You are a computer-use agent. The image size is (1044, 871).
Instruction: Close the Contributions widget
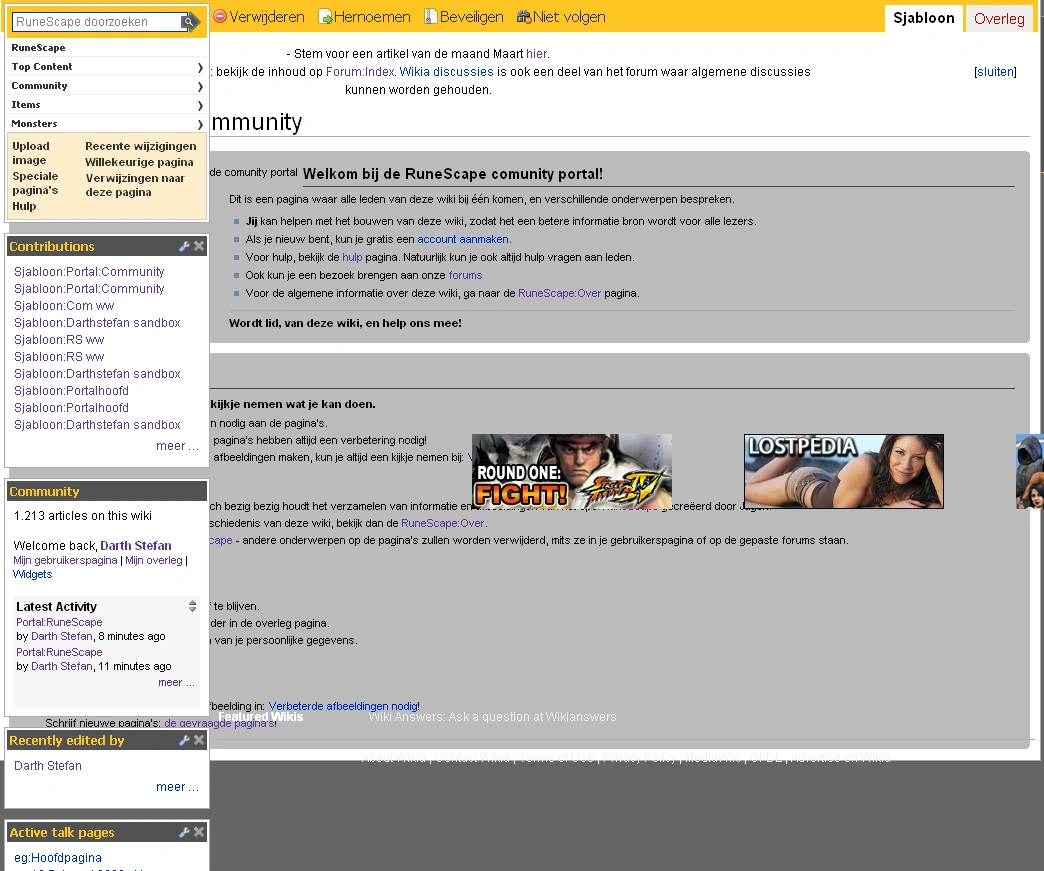[x=199, y=246]
